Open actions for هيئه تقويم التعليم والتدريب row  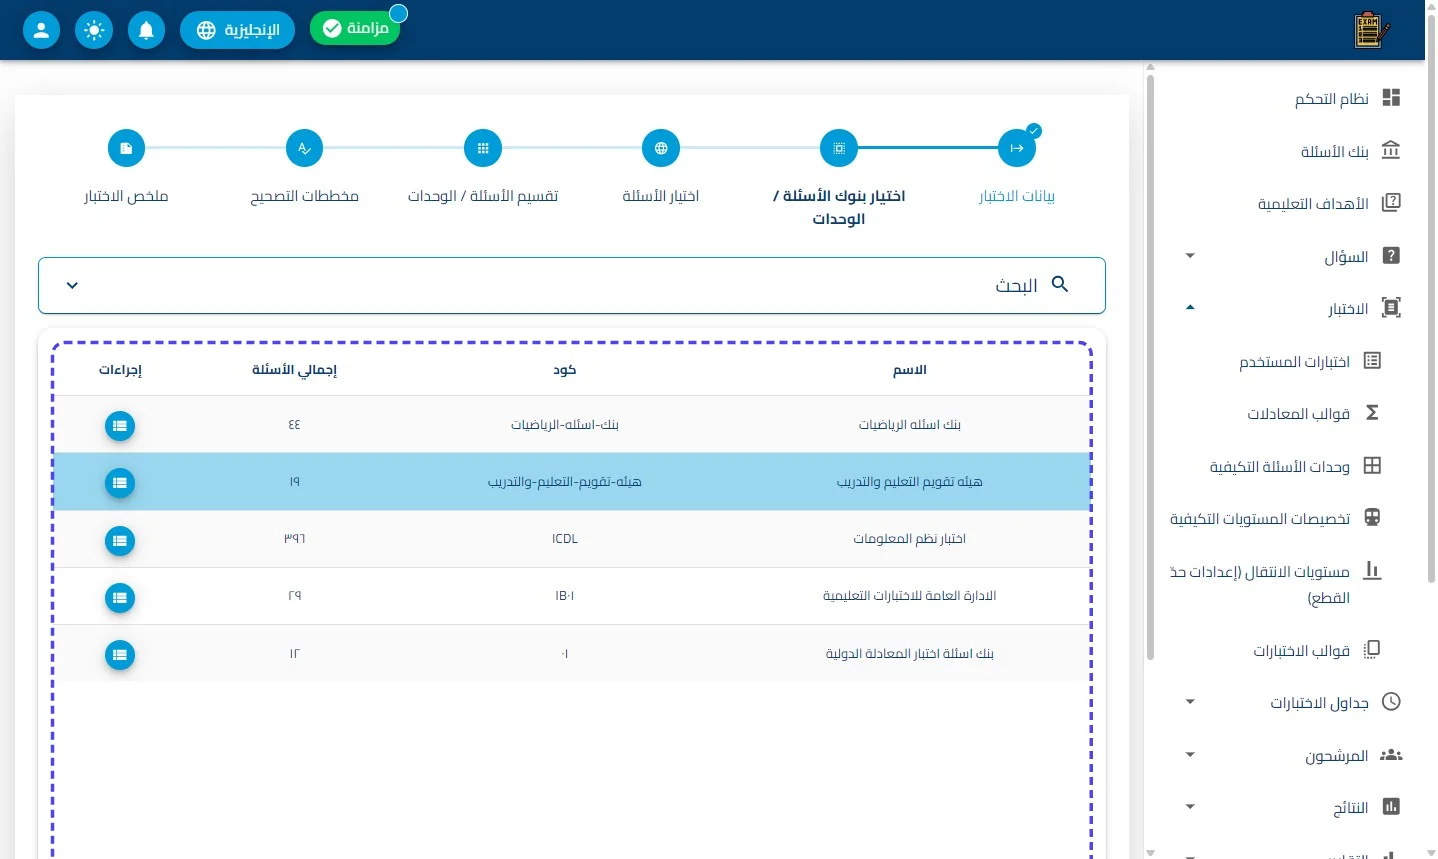[120, 483]
